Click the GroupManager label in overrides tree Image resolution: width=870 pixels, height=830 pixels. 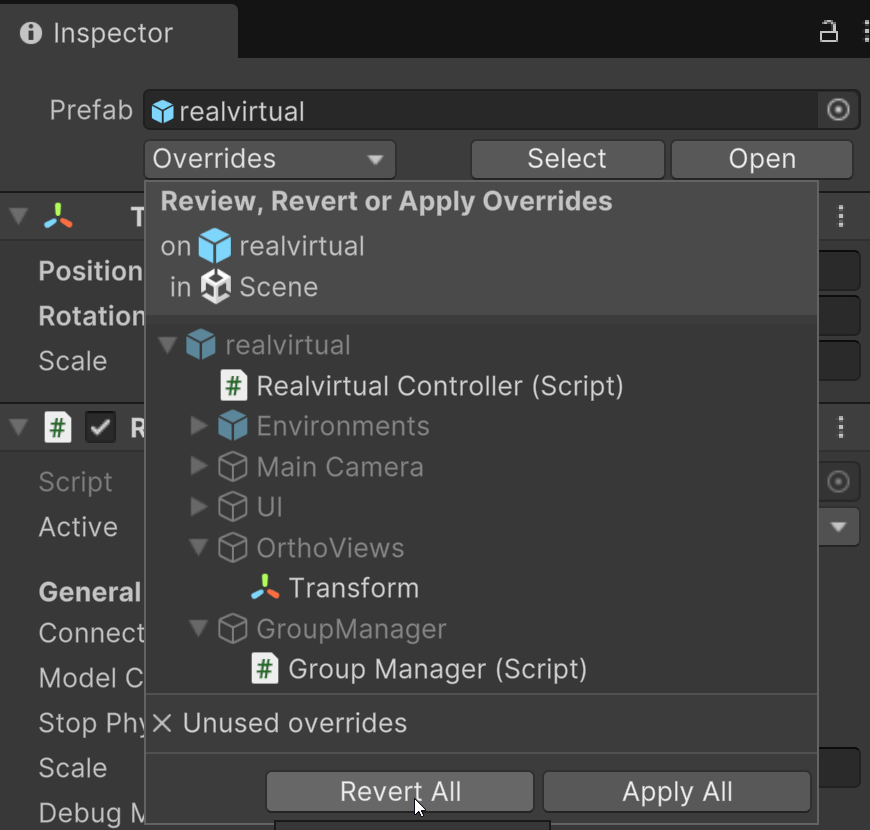pos(351,629)
